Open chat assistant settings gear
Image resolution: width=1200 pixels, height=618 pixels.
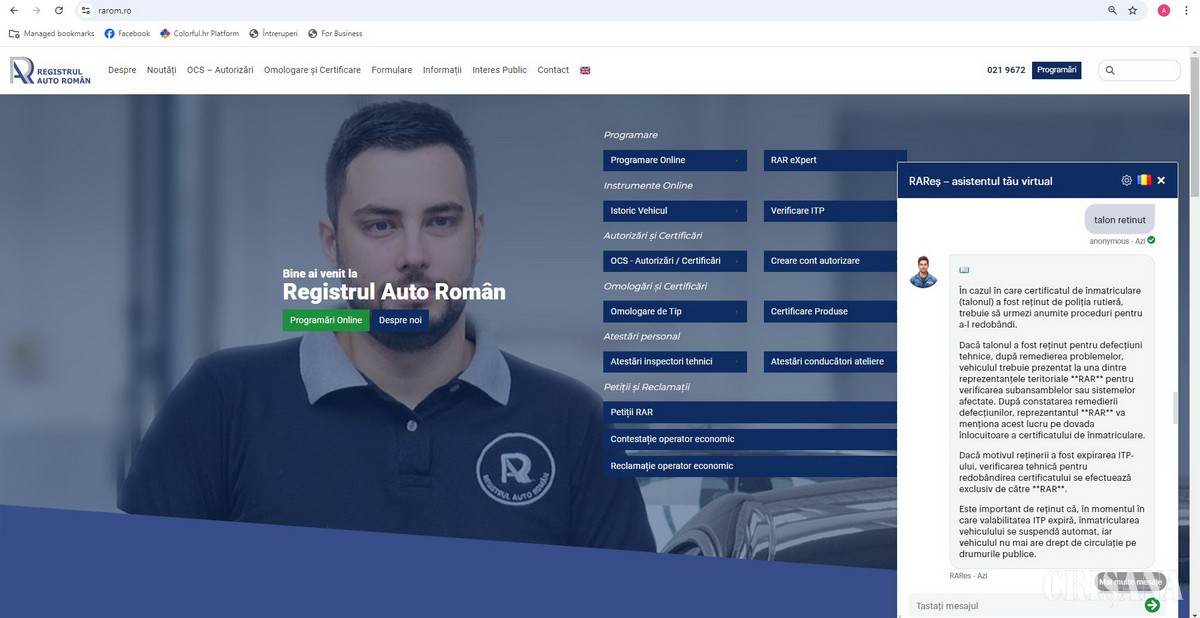point(1127,181)
